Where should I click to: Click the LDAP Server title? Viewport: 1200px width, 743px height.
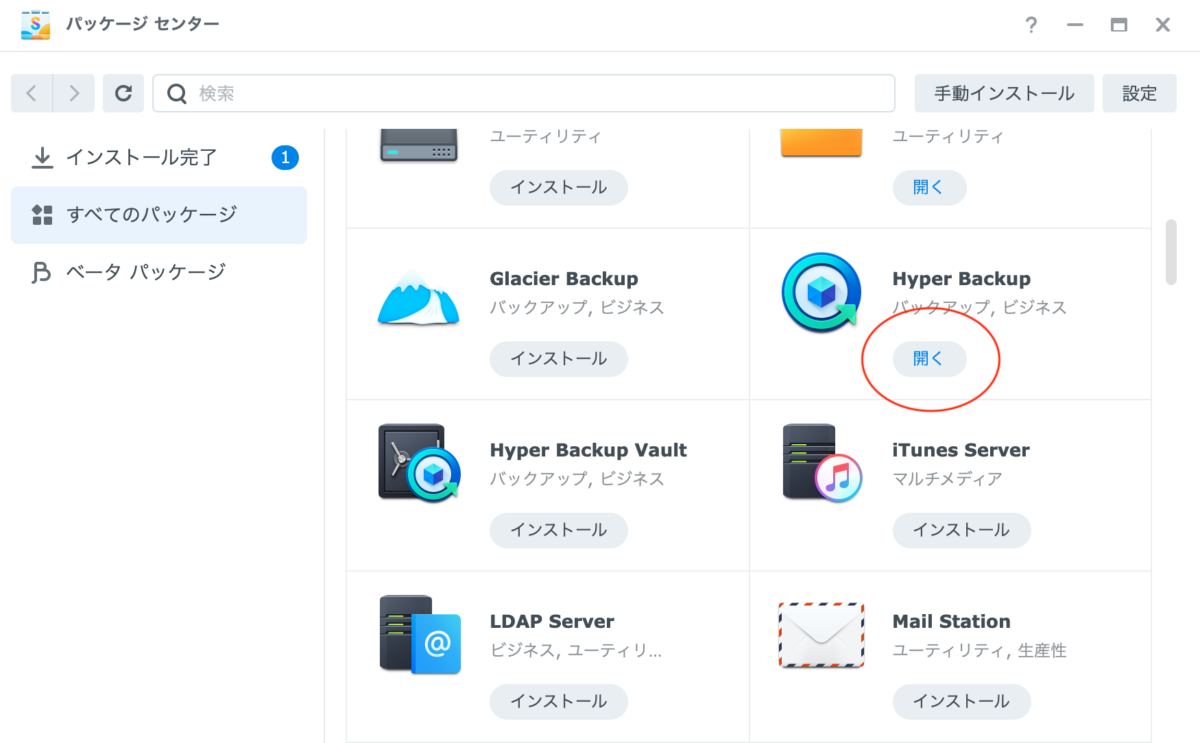pyautogui.click(x=552, y=621)
